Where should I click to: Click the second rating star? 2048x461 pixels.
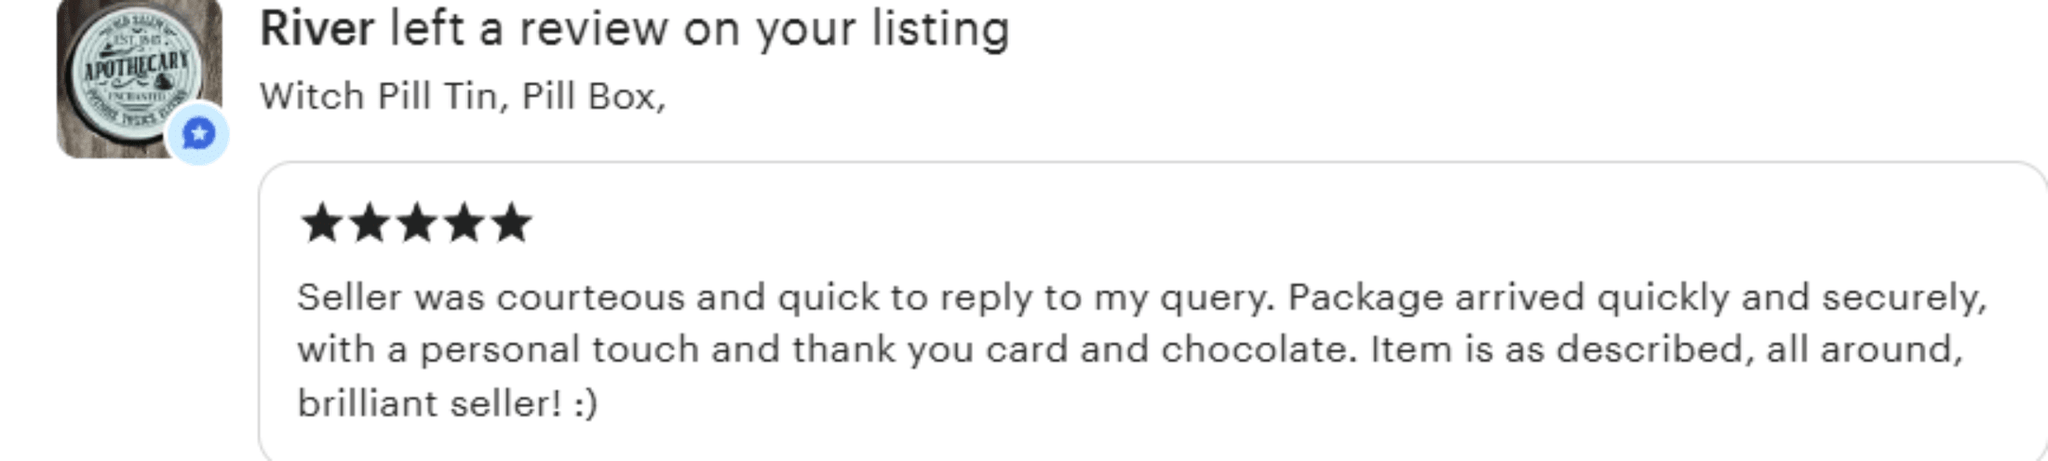pyautogui.click(x=369, y=222)
